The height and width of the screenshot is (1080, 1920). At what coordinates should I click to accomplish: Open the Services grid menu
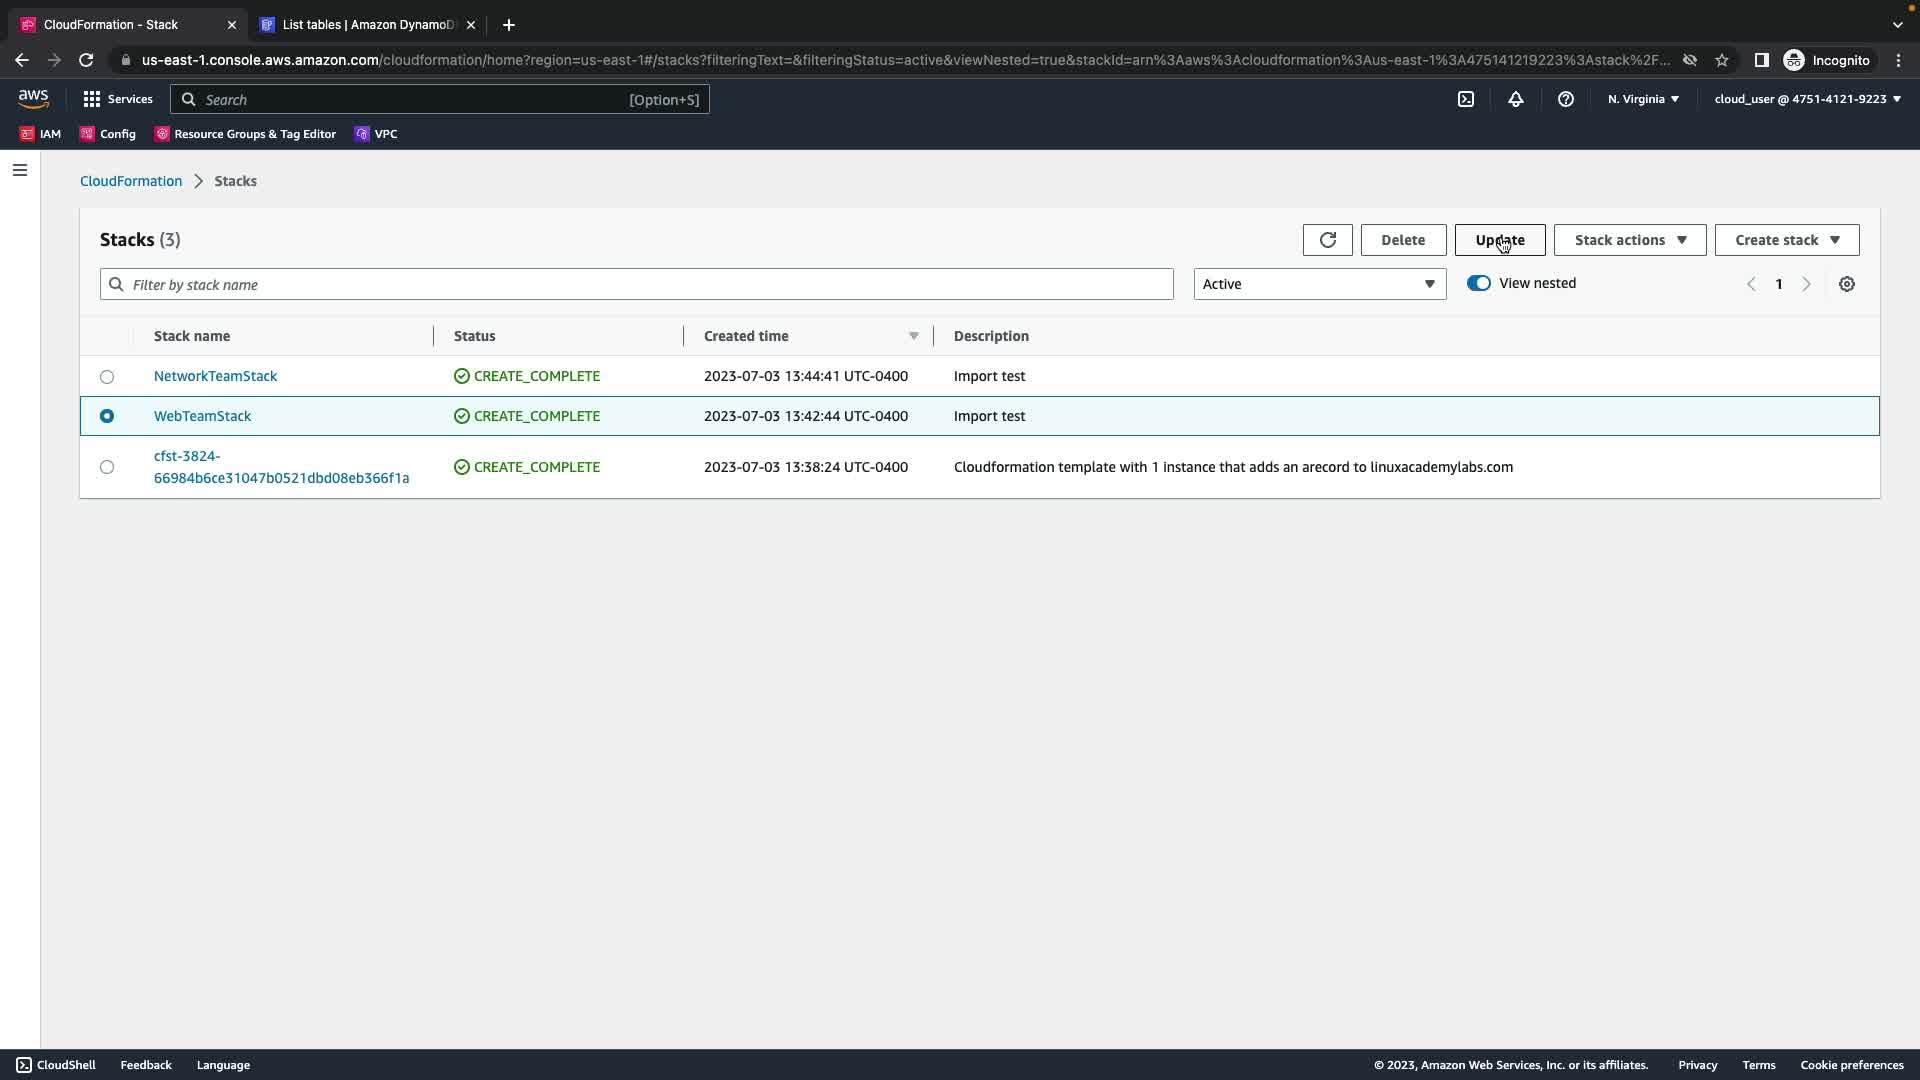pos(118,99)
